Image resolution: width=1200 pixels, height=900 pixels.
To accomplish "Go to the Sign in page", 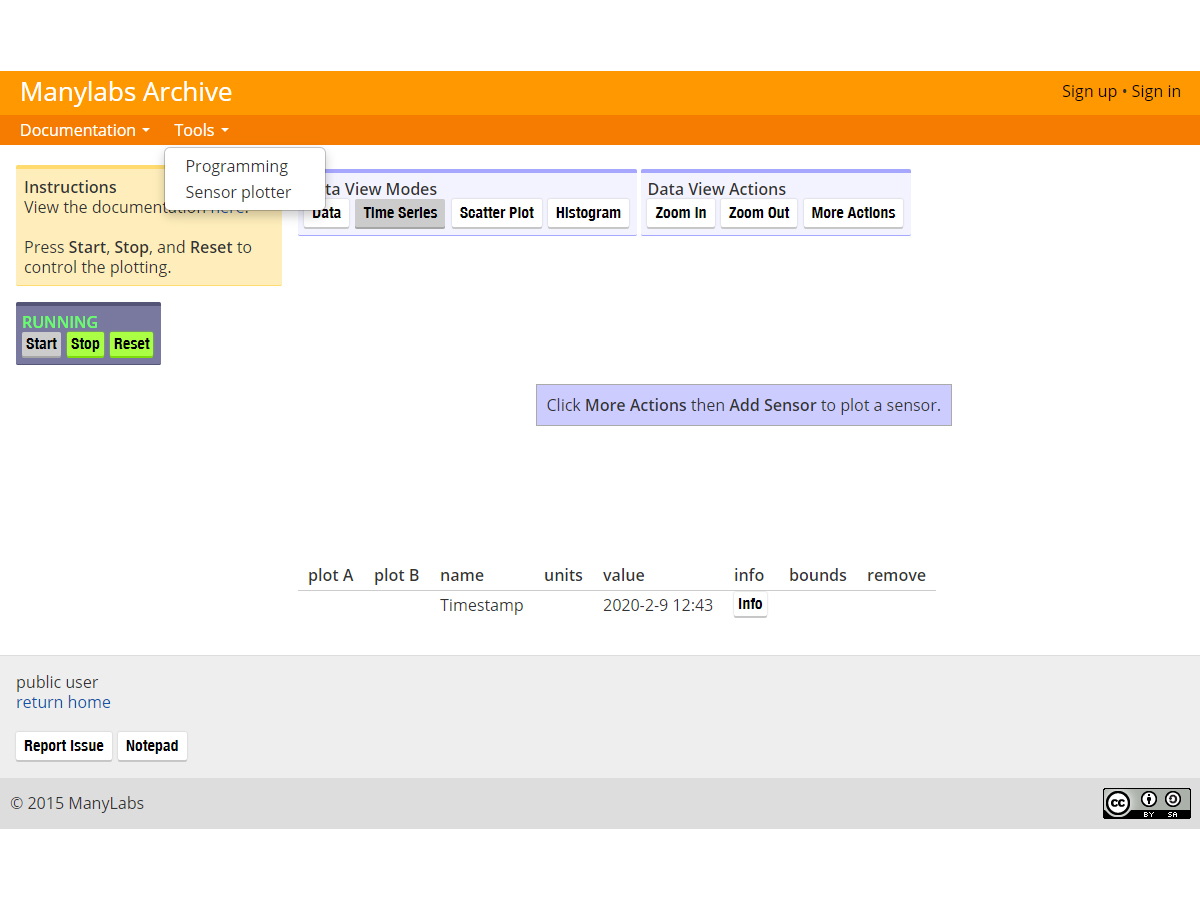I will (1156, 91).
